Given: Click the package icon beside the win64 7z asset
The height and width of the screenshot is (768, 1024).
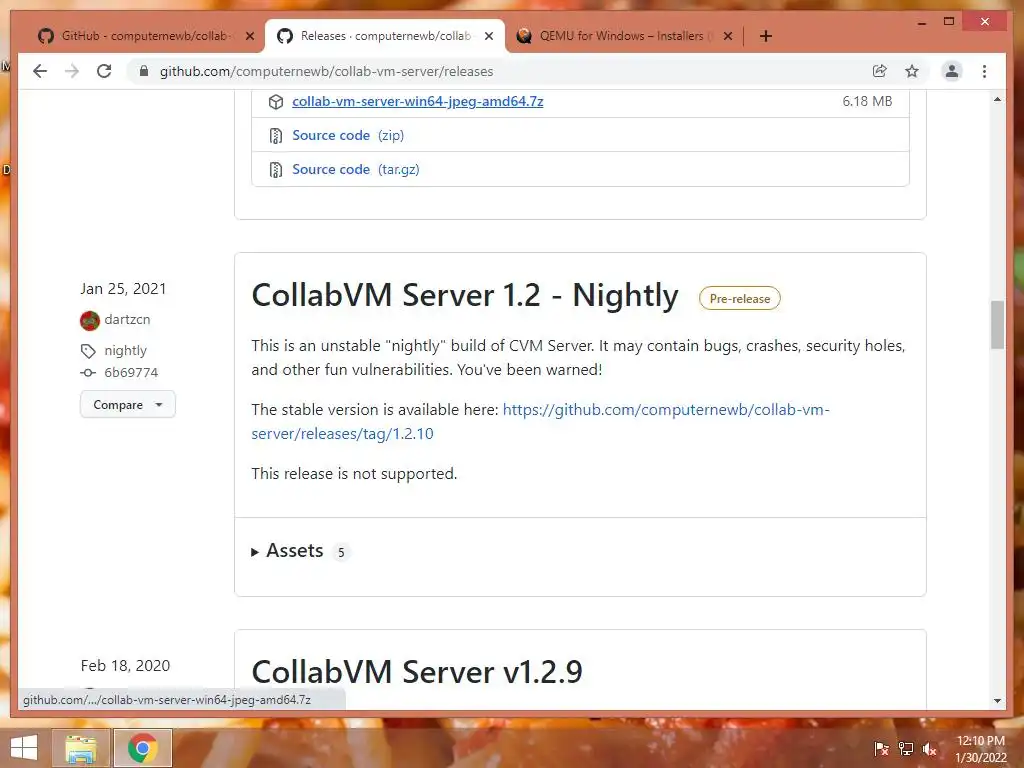Looking at the screenshot, I should (276, 101).
